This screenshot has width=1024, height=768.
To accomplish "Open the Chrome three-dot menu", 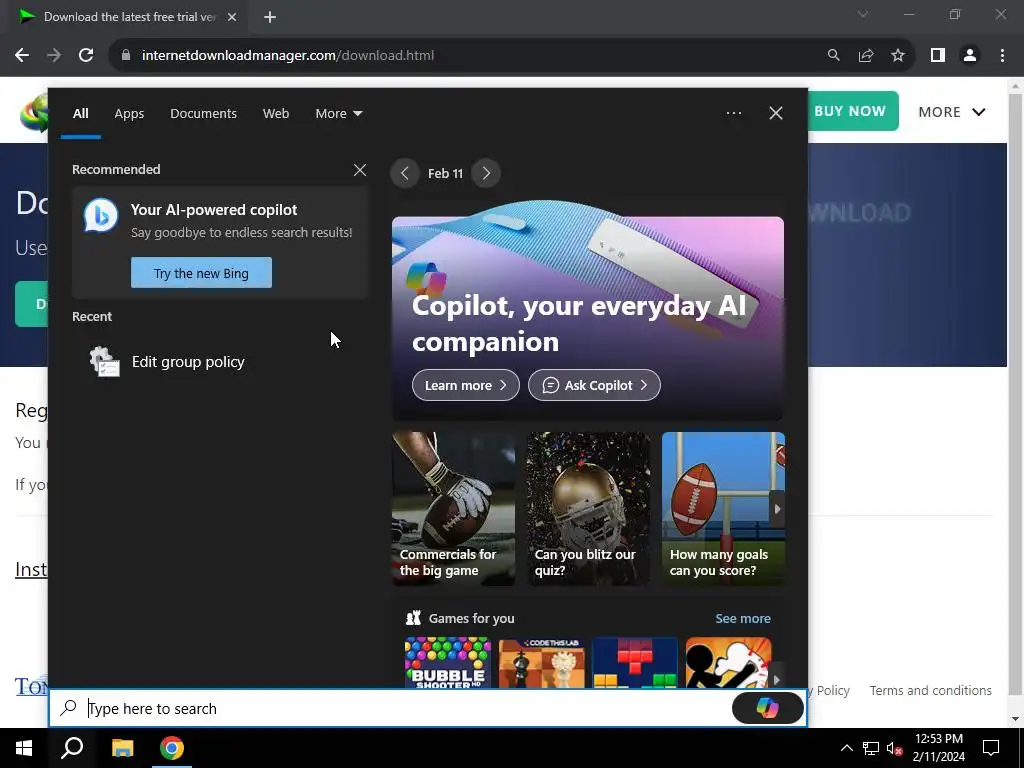I will (1002, 56).
